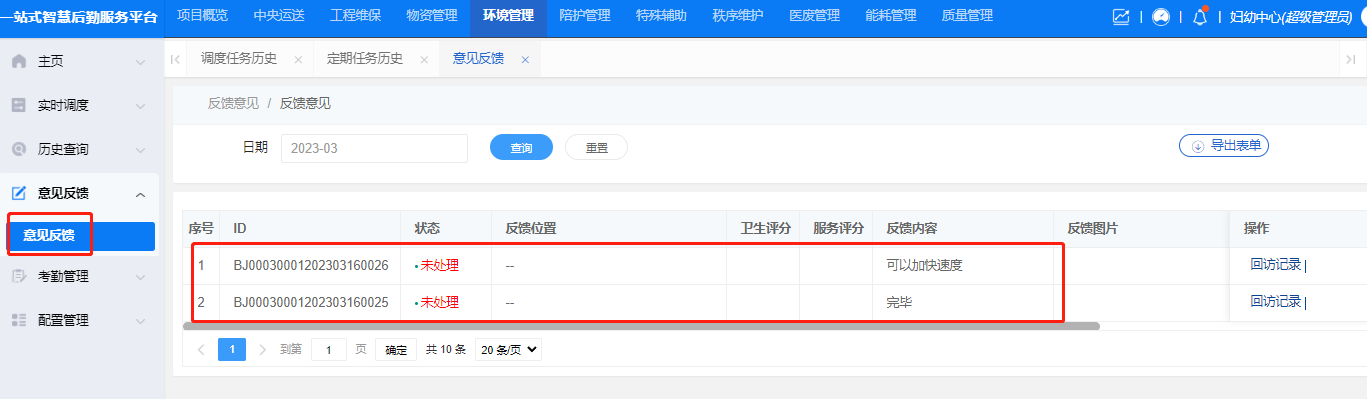1367x399 pixels.
Task: Click the 实时调度 sidebar icon
Action: (x=19, y=105)
